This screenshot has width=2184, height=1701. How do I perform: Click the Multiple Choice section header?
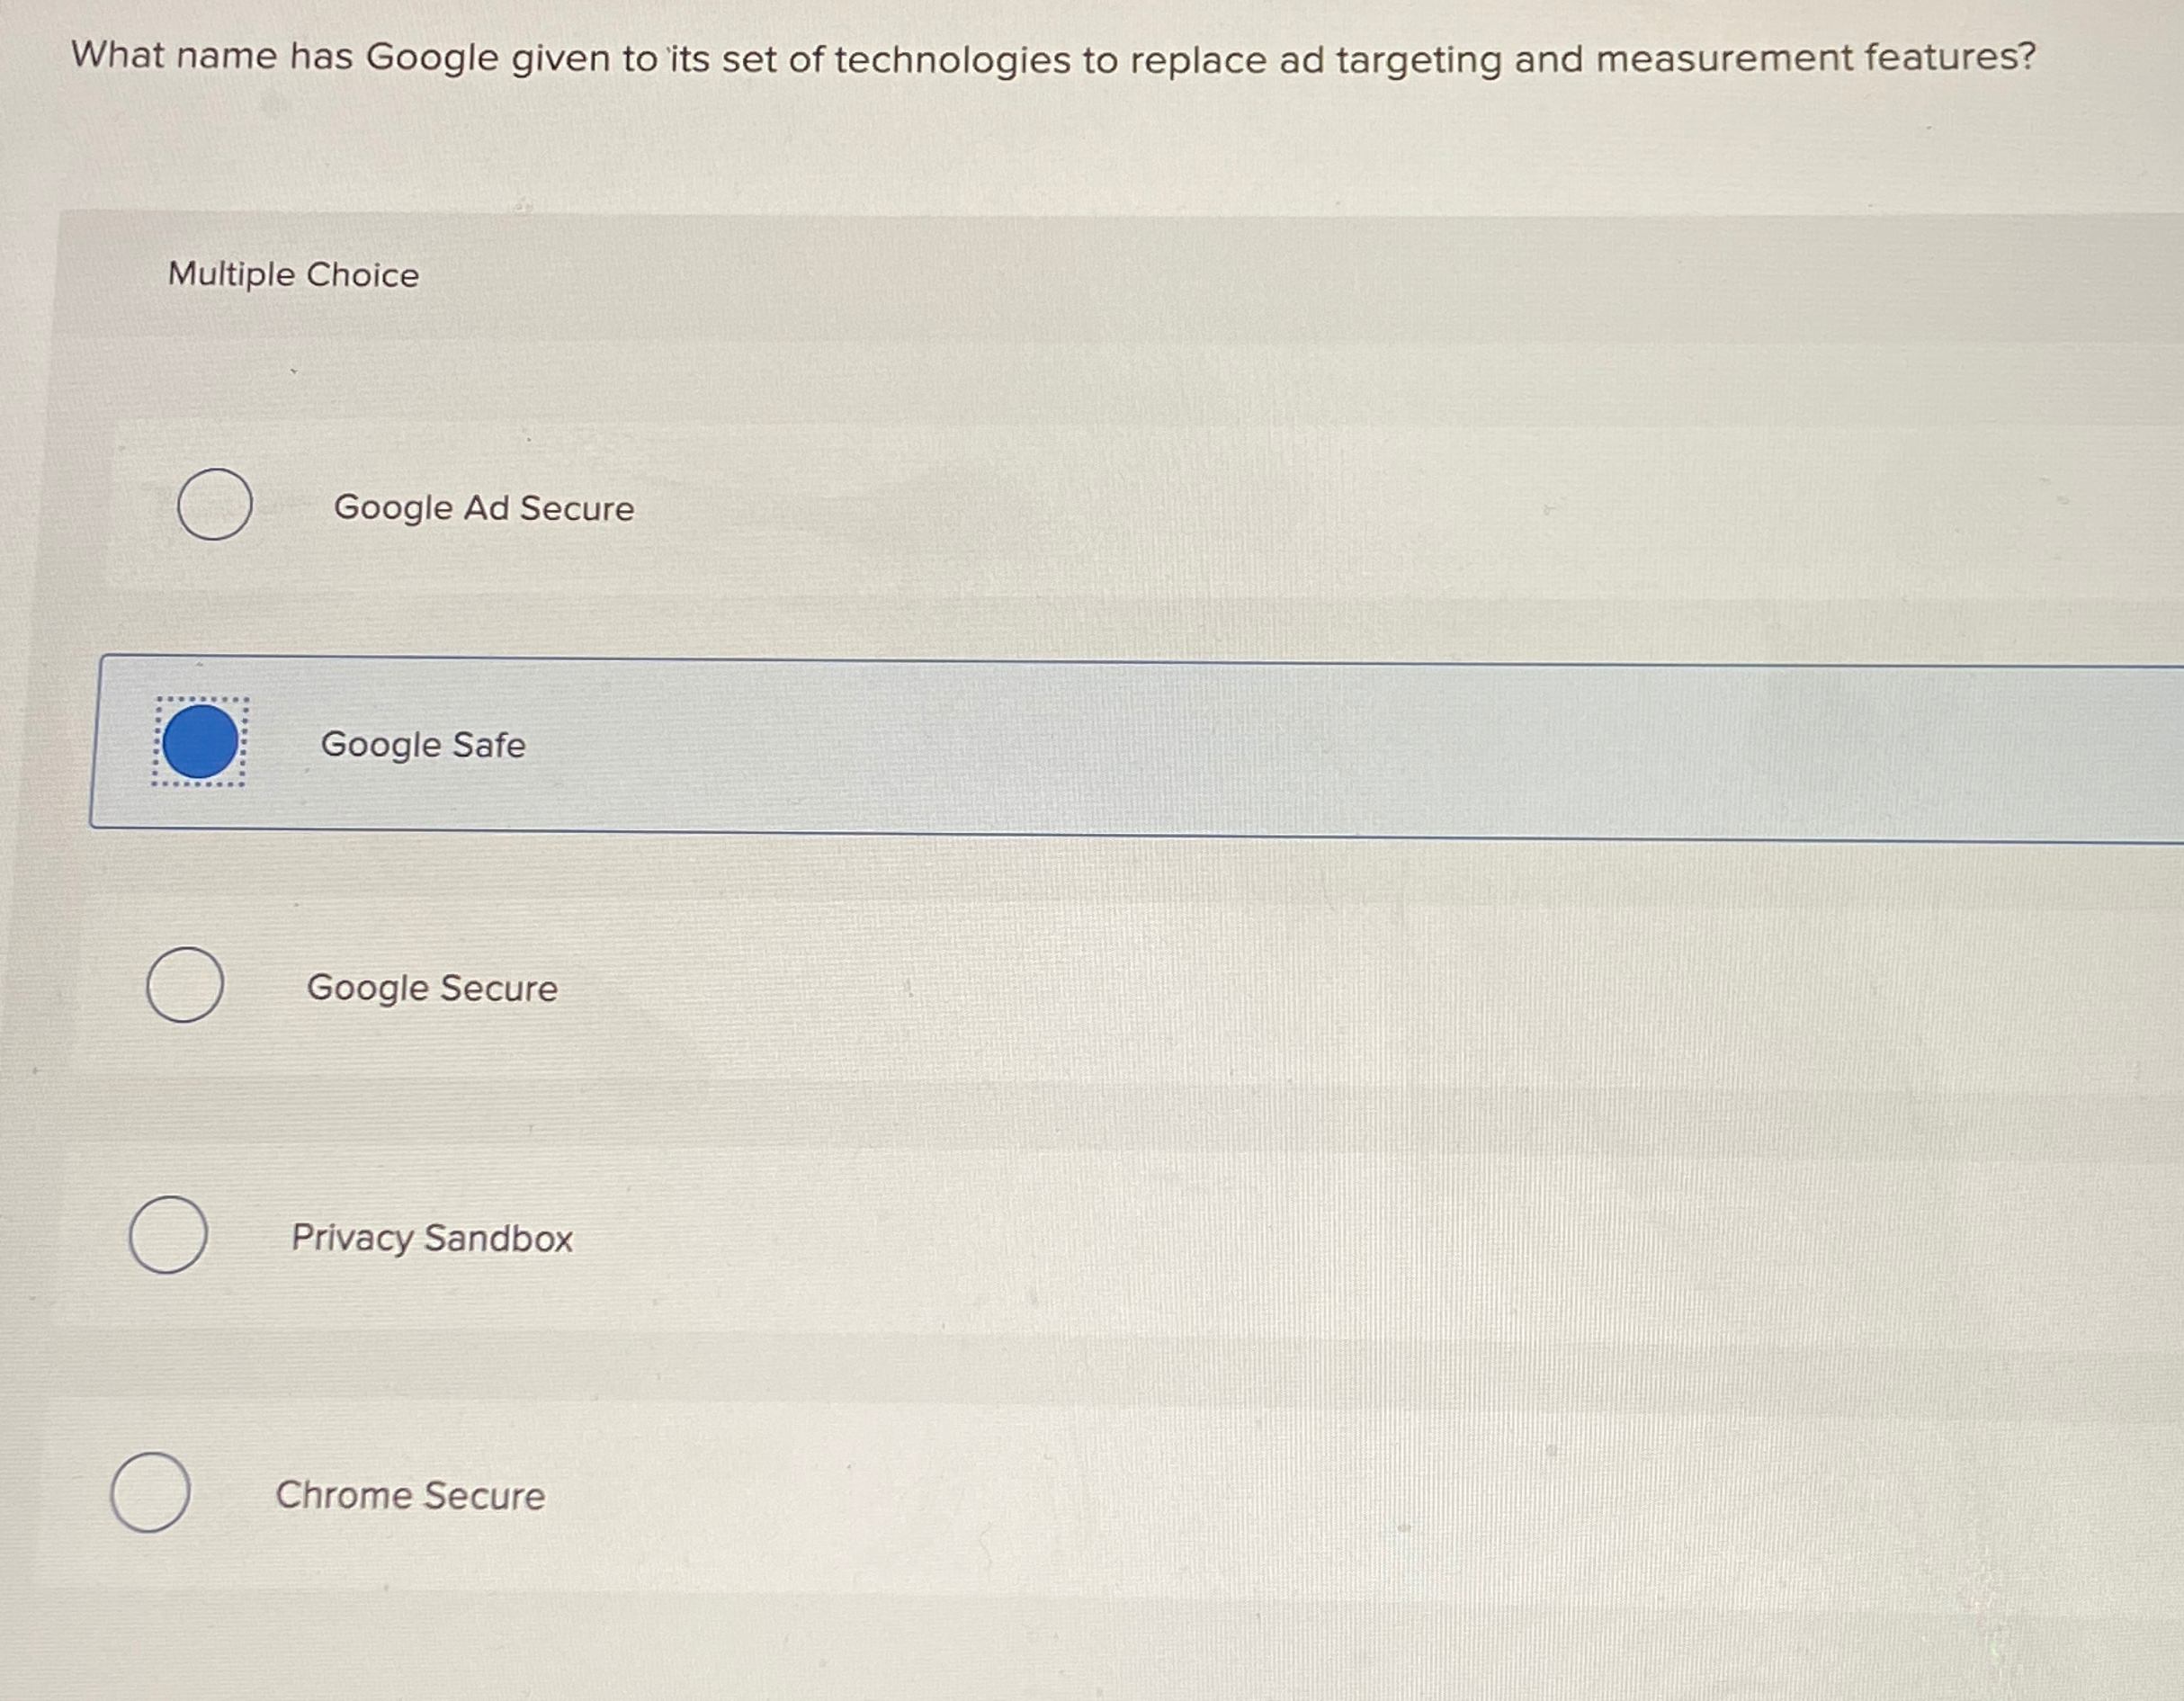[x=293, y=274]
